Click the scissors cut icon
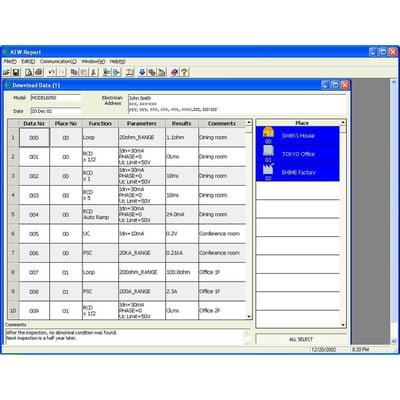The width and height of the screenshot is (400, 400). pyautogui.click(x=94, y=72)
